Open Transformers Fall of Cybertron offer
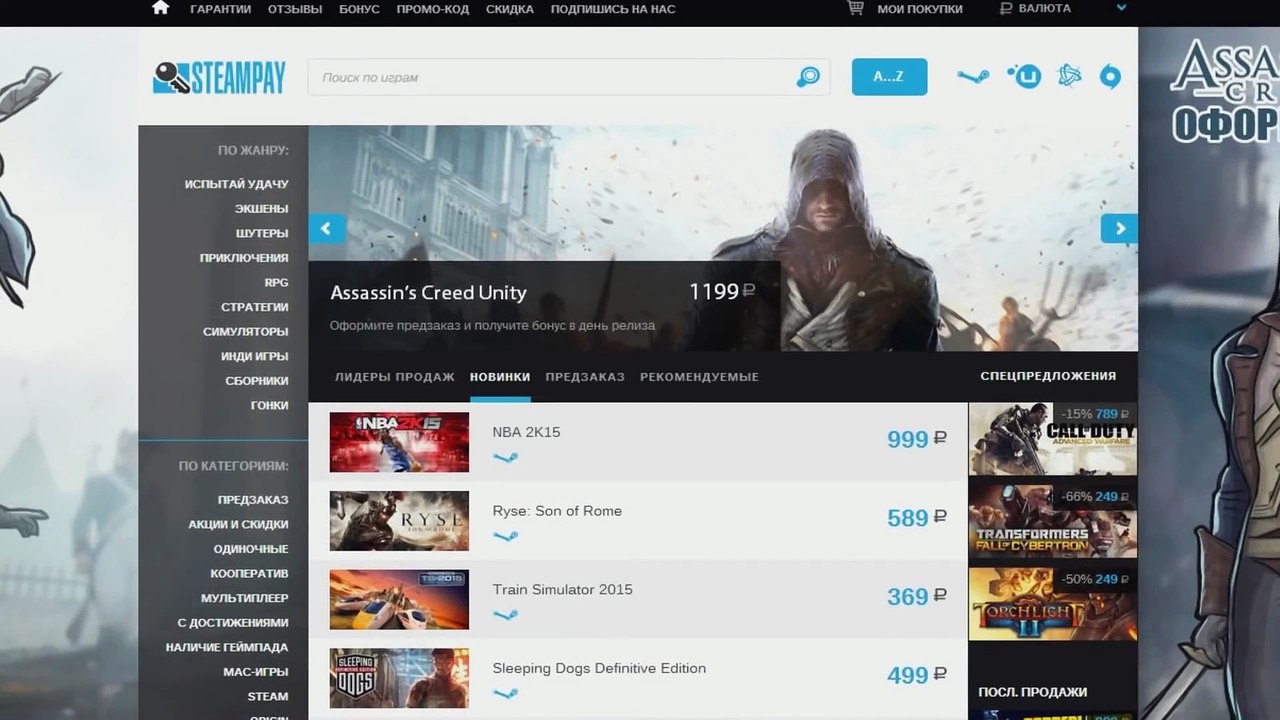1280x720 pixels. tap(1052, 521)
